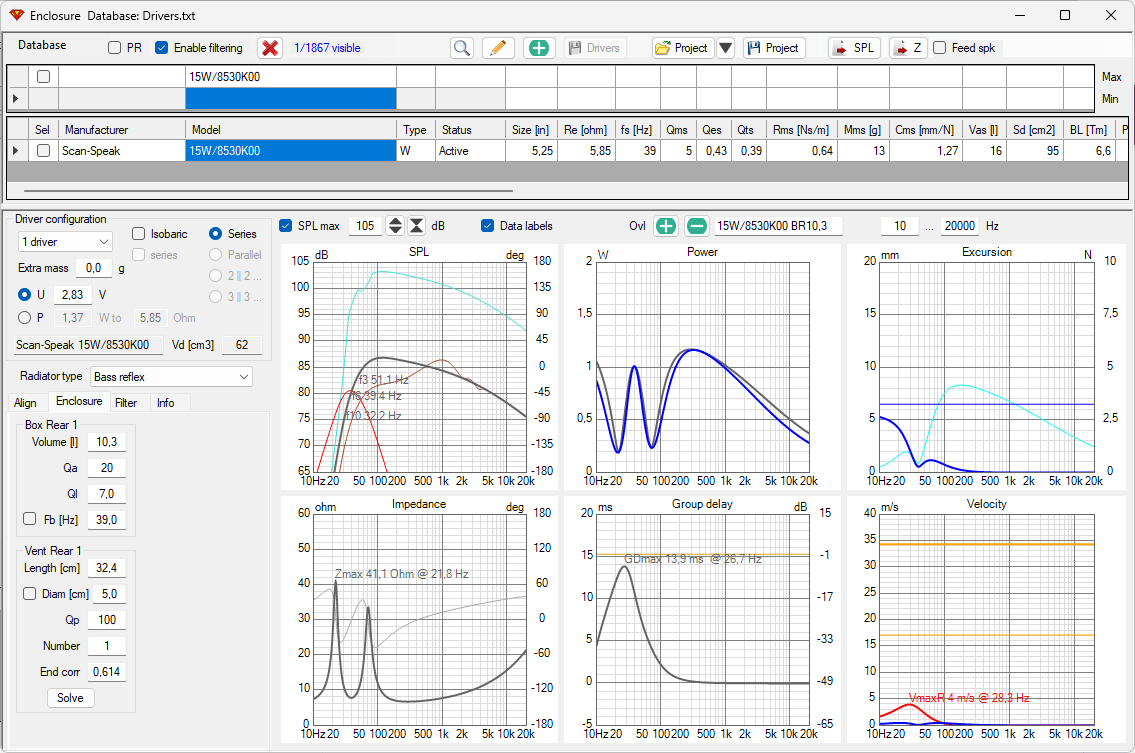Disable the Enable filtering checkbox
Screen dimensions: 1135x753
pos(161,48)
